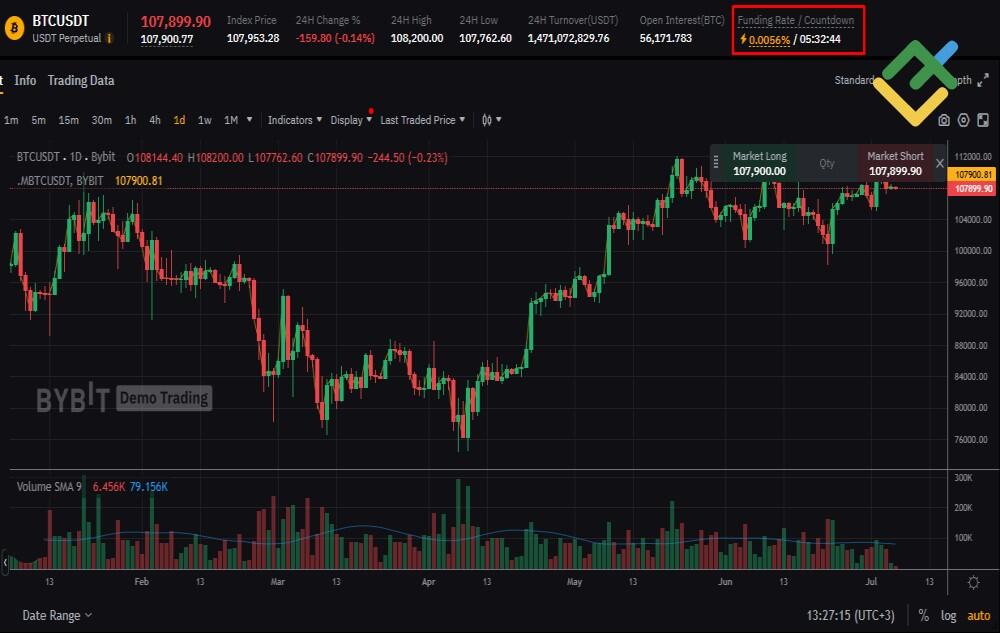Image resolution: width=1000 pixels, height=633 pixels.
Task: Grab the order panel drag handle
Action: pos(716,163)
